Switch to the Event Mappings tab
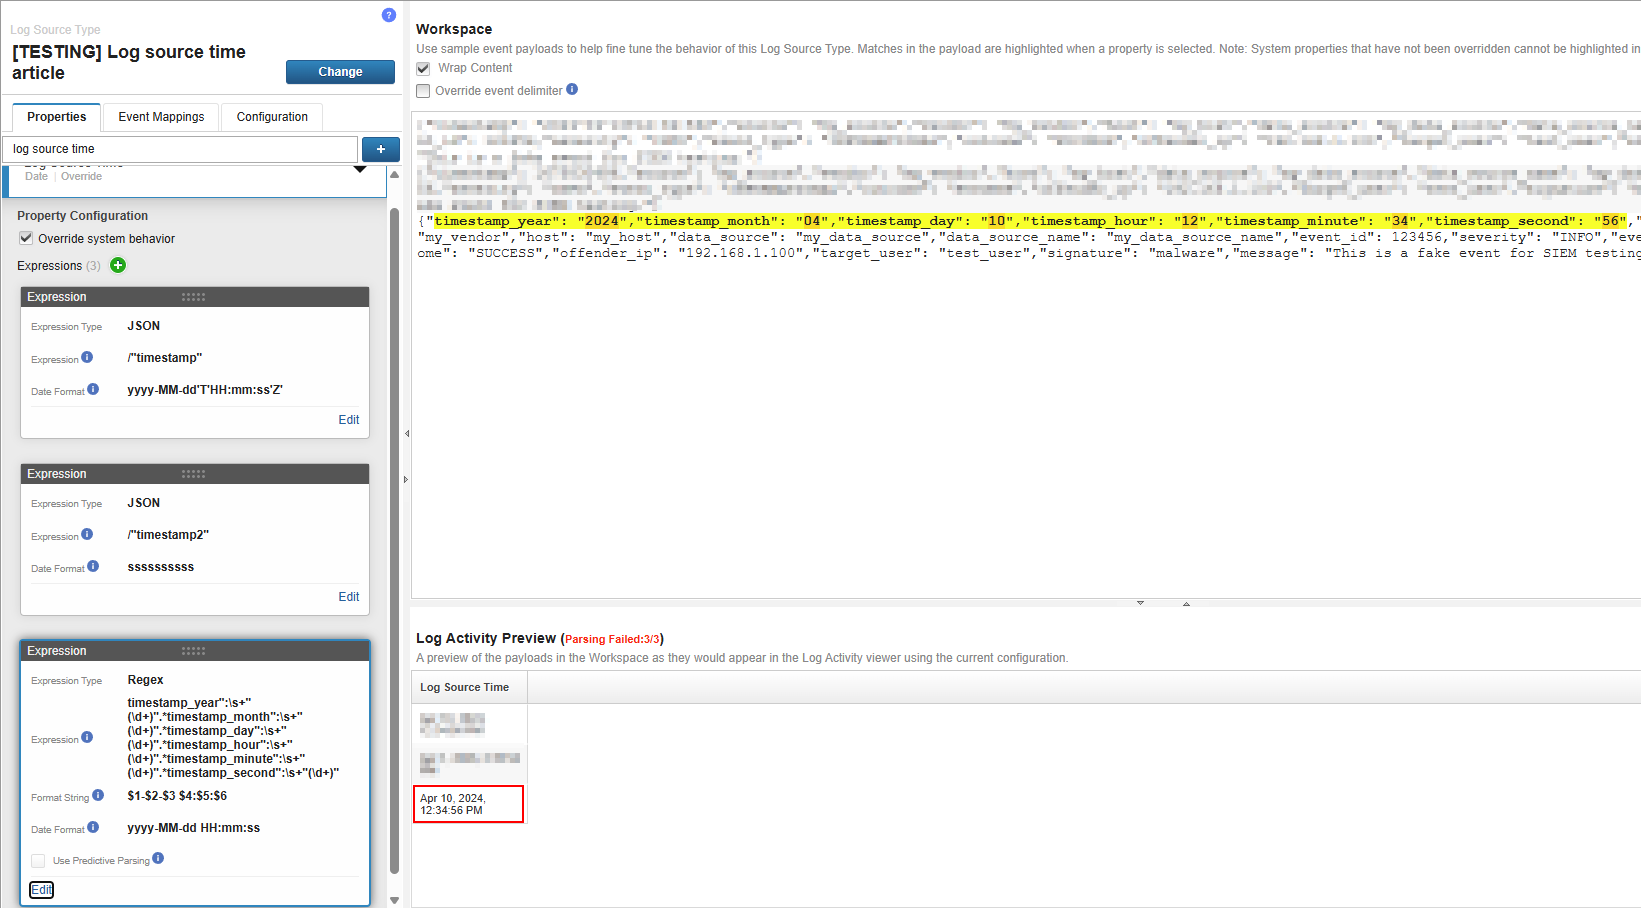Image resolution: width=1641 pixels, height=908 pixels. [x=161, y=117]
